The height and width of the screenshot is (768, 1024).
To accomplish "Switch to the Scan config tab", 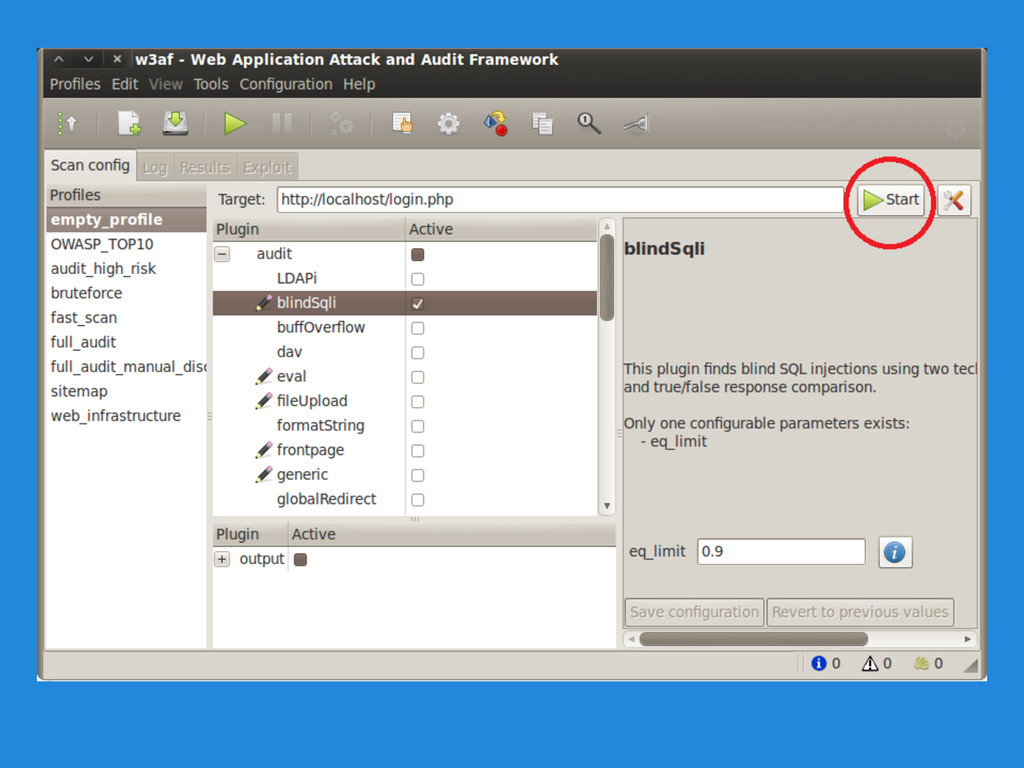I will coord(90,165).
